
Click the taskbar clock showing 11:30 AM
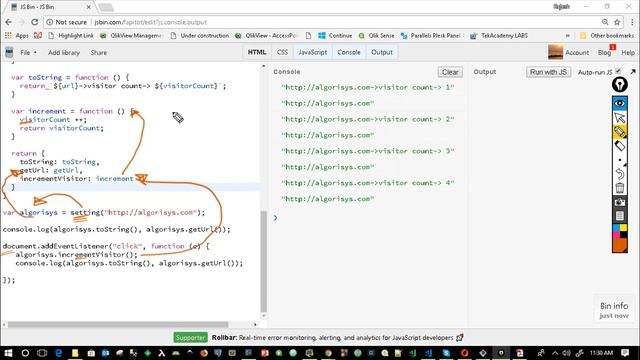pos(601,353)
